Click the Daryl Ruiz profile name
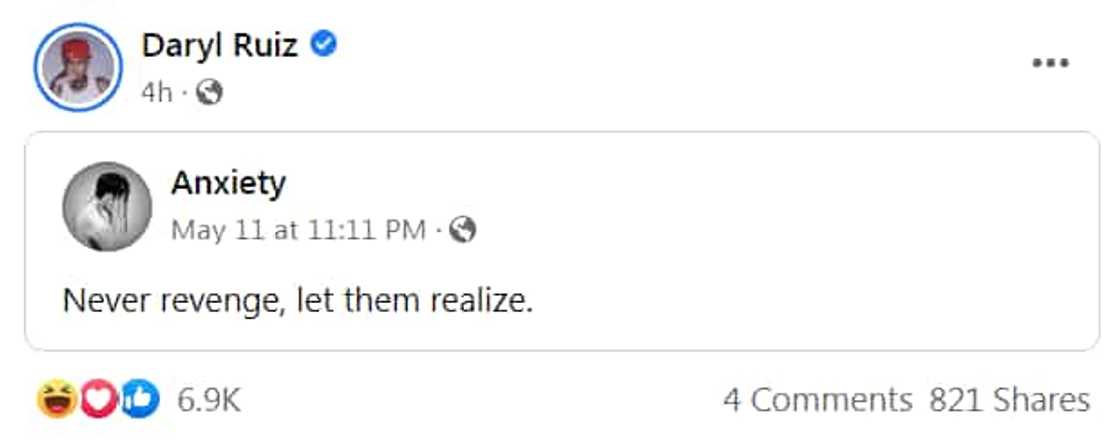This screenshot has width=1120, height=441. click(x=220, y=45)
